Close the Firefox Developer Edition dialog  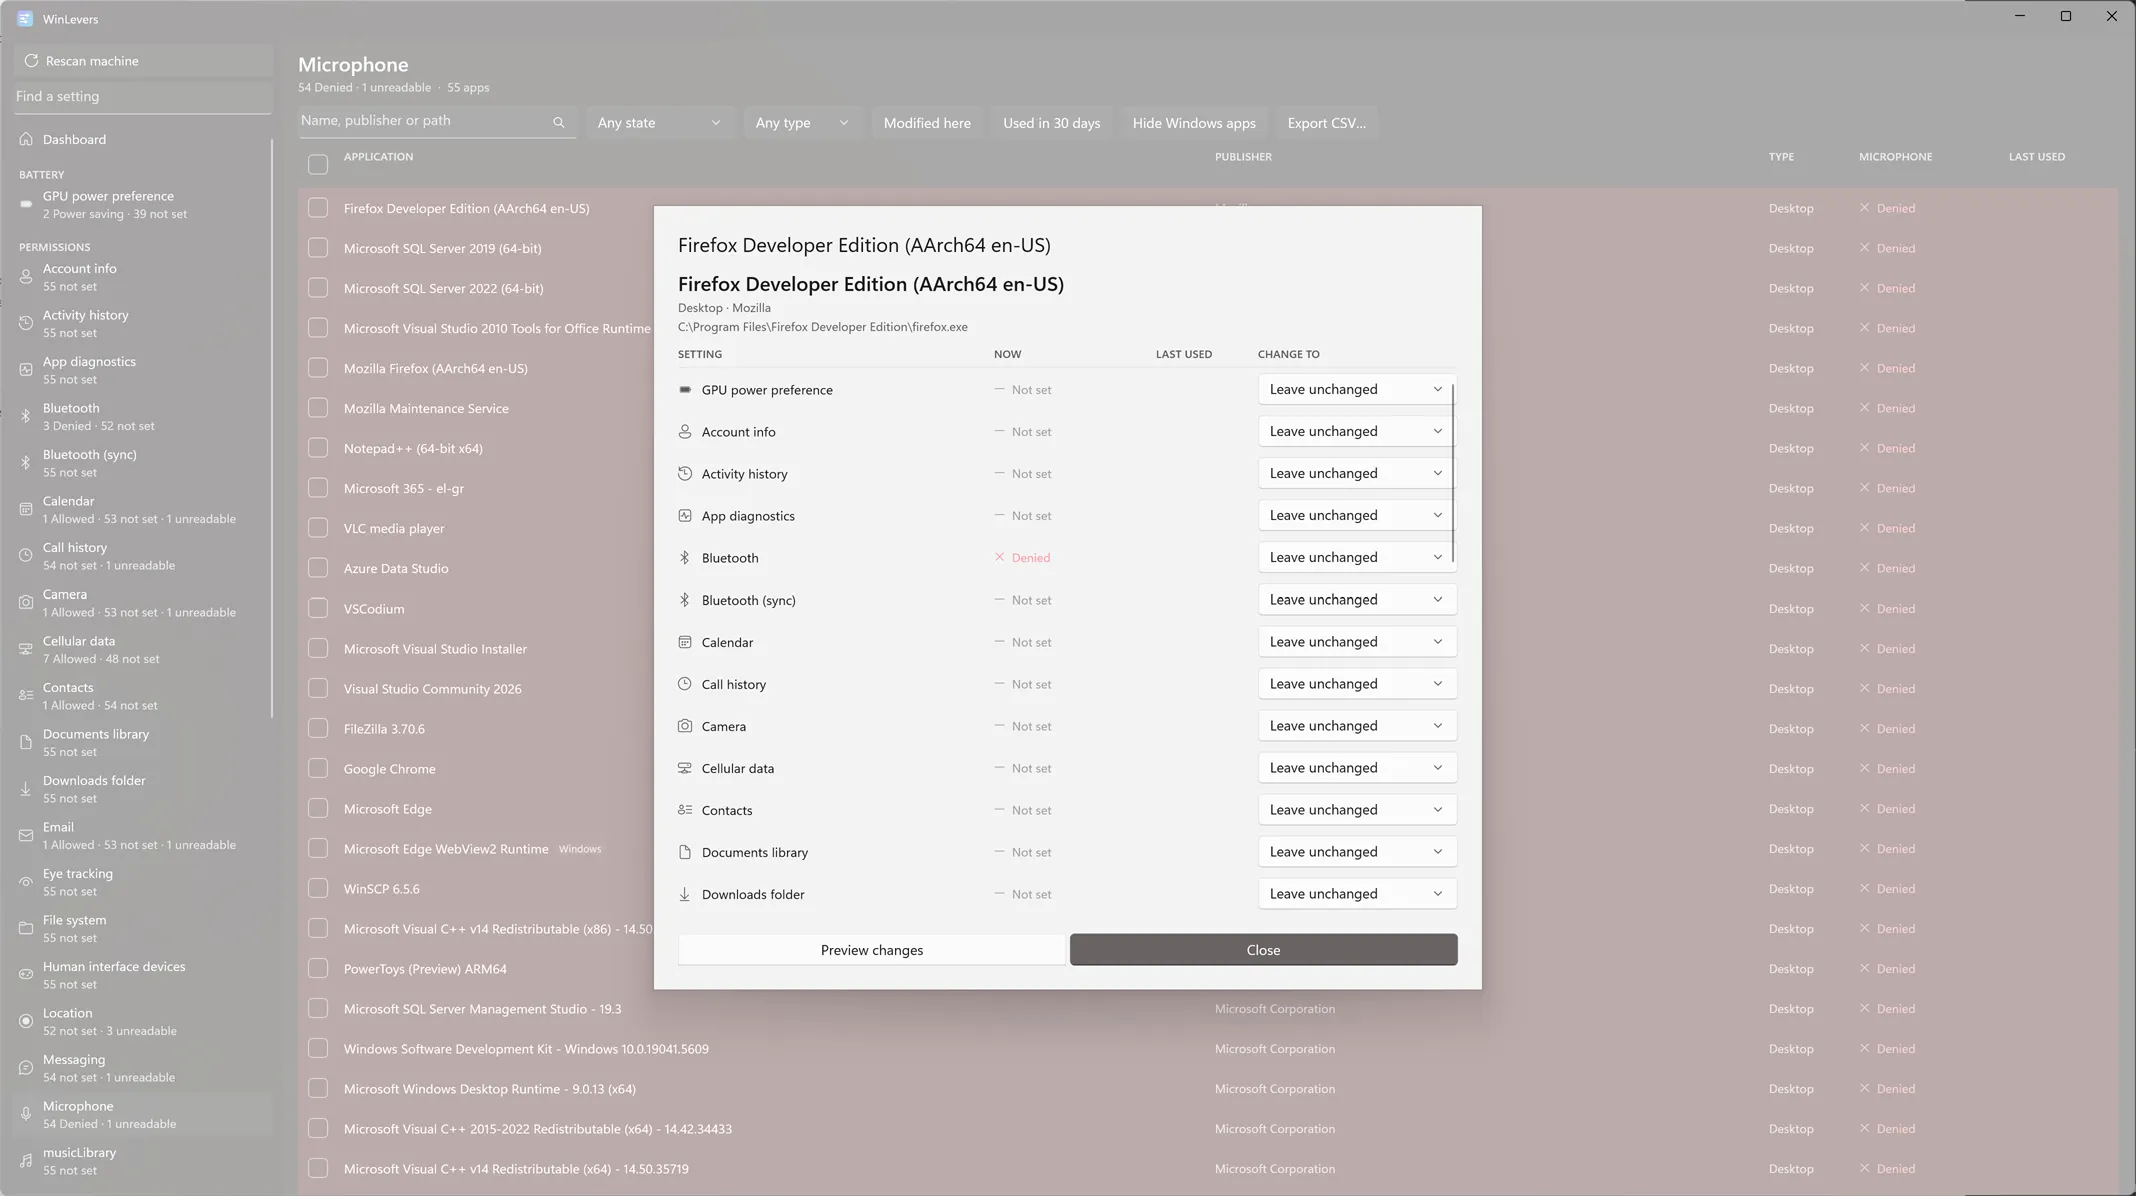click(1263, 950)
